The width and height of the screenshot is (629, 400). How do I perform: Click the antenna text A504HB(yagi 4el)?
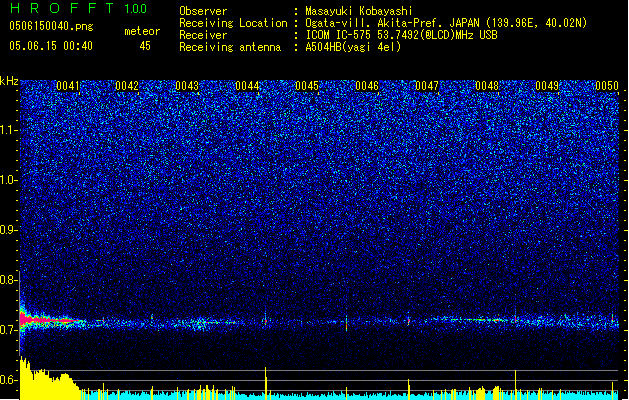pos(353,47)
